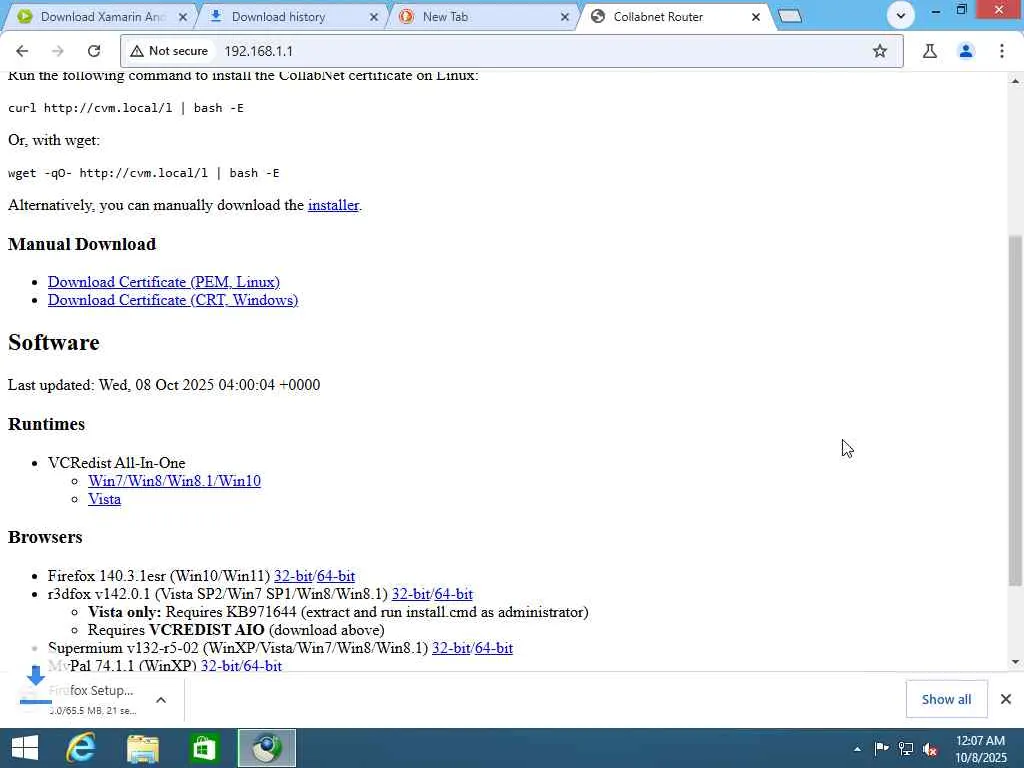Bookmark this page with the star icon
Screen dimensions: 1024x768
click(880, 51)
